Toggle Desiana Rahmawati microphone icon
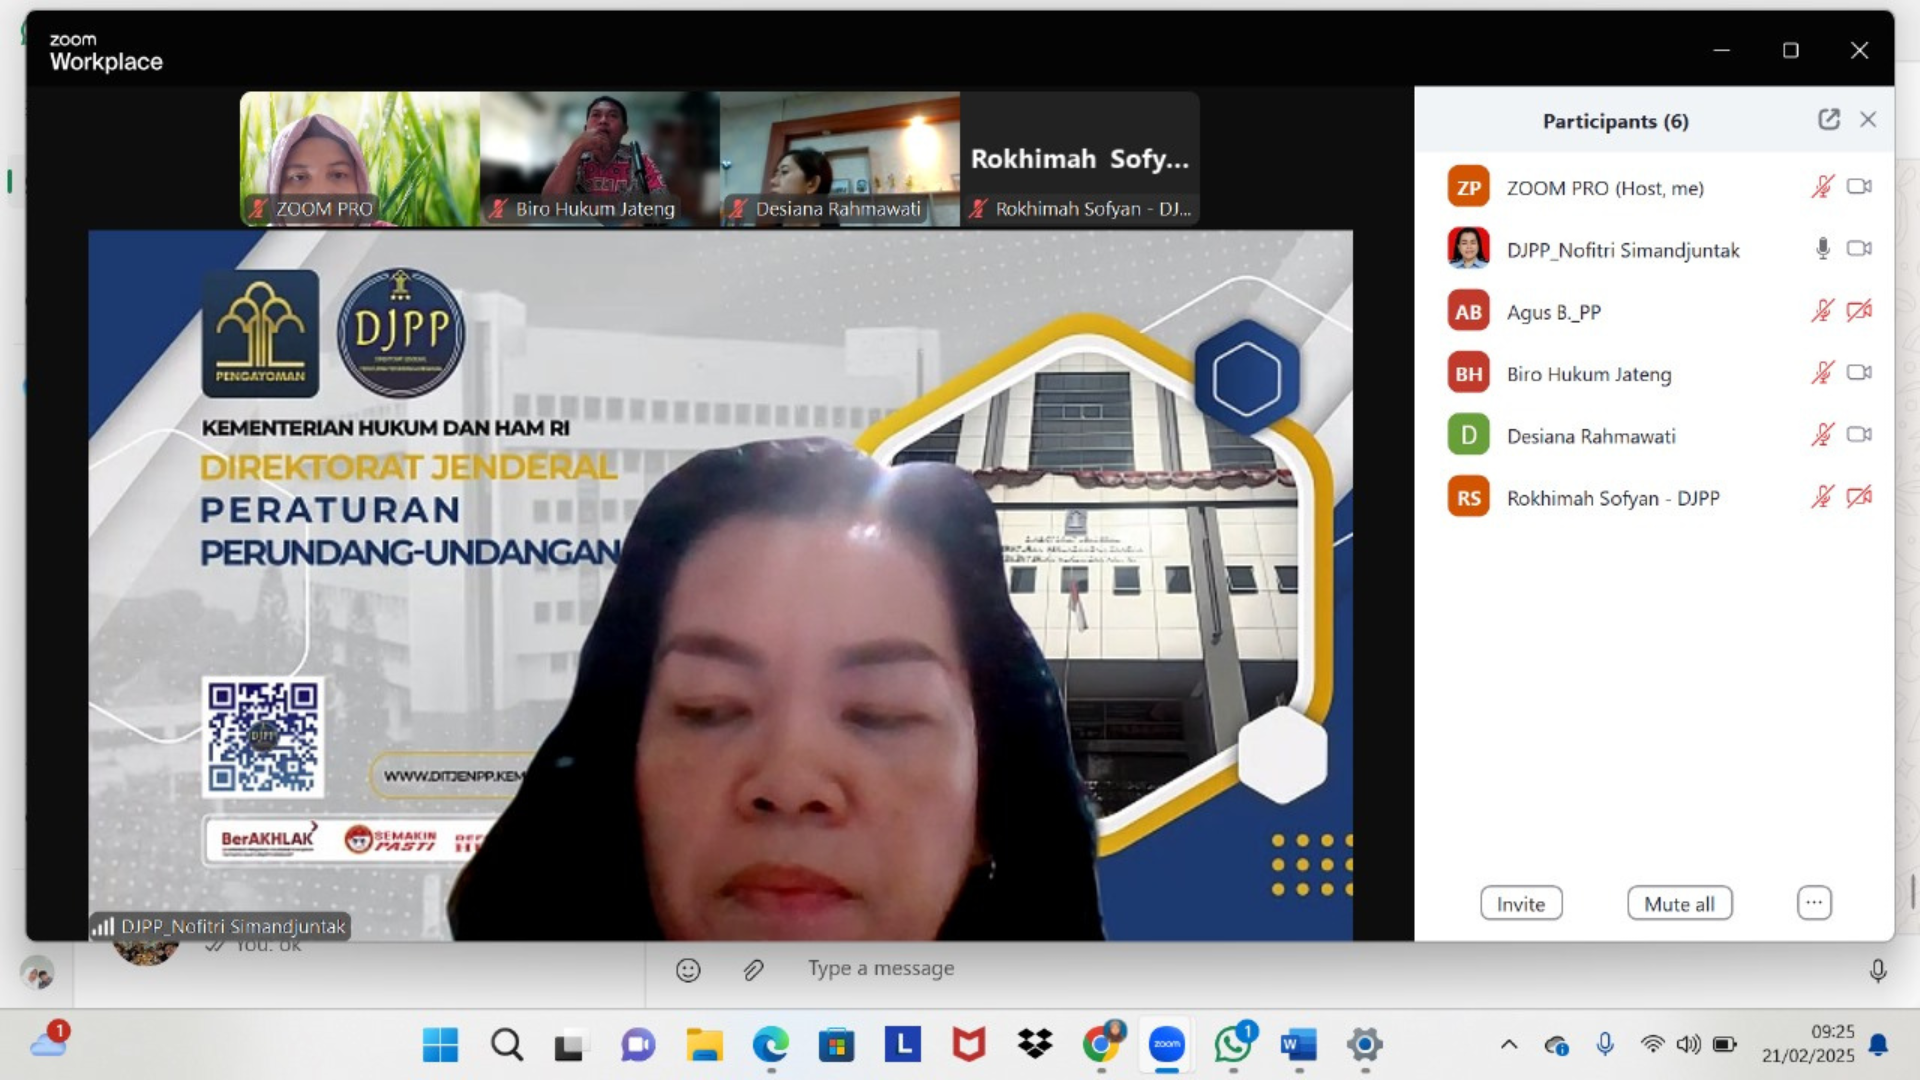The image size is (1920, 1080). click(x=1823, y=435)
